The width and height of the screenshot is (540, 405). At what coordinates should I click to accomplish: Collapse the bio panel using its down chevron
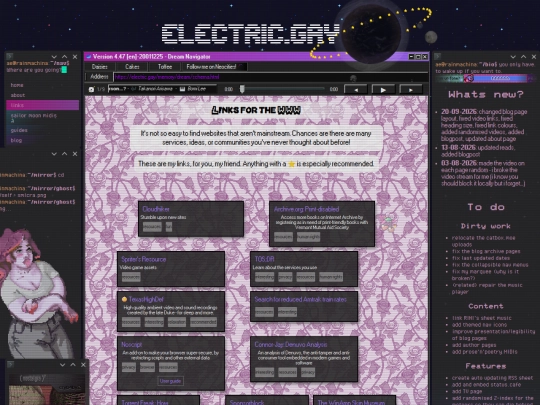pyautogui.click(x=513, y=56)
